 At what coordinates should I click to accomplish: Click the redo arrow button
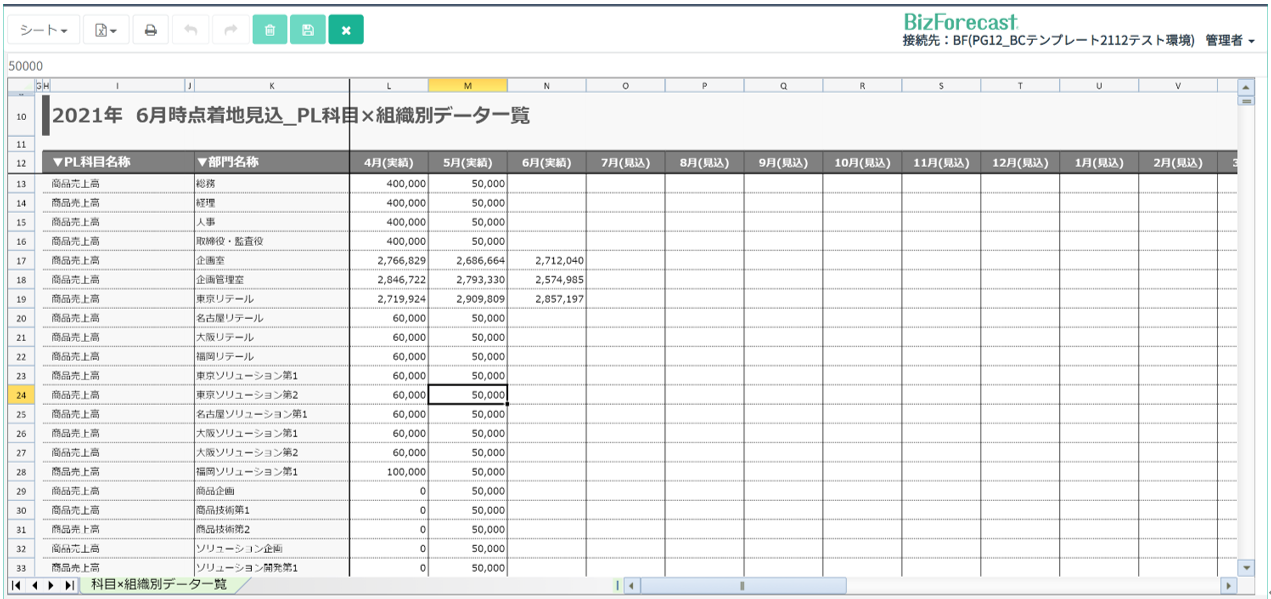(x=230, y=30)
